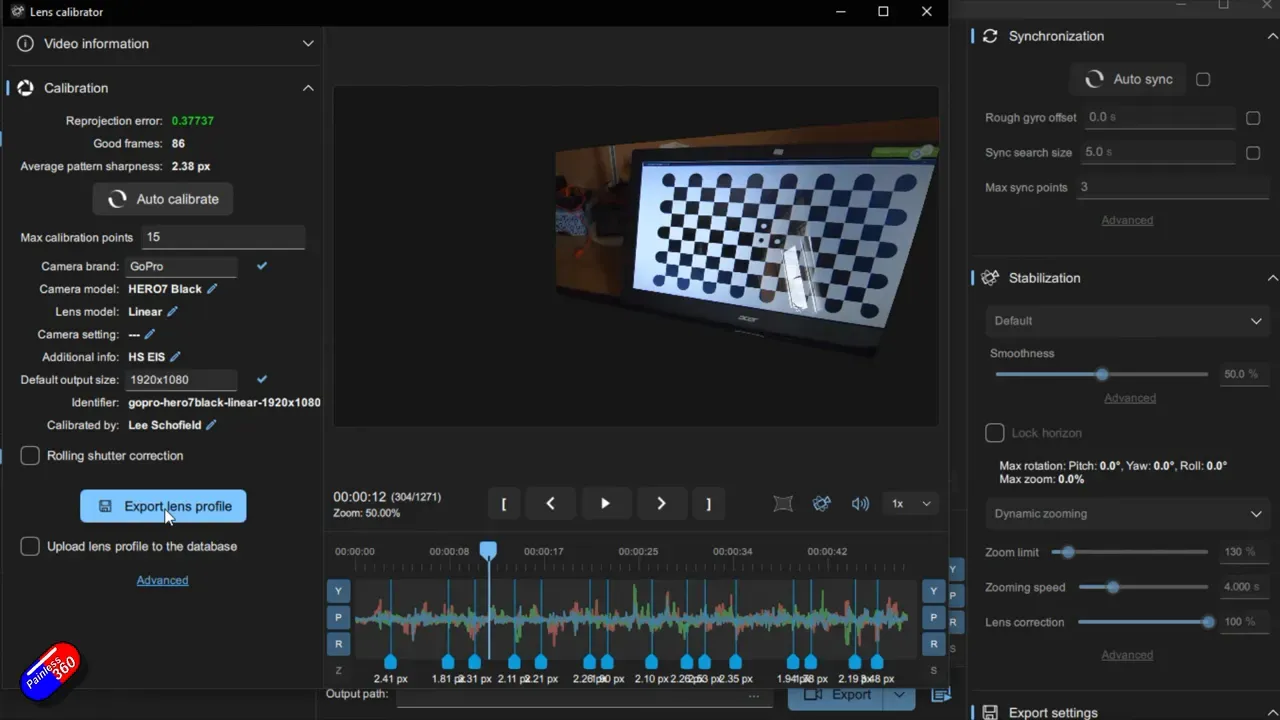Viewport: 1280px width, 720px height.
Task: Toggle the Lock horizon checkbox
Action: [995, 433]
